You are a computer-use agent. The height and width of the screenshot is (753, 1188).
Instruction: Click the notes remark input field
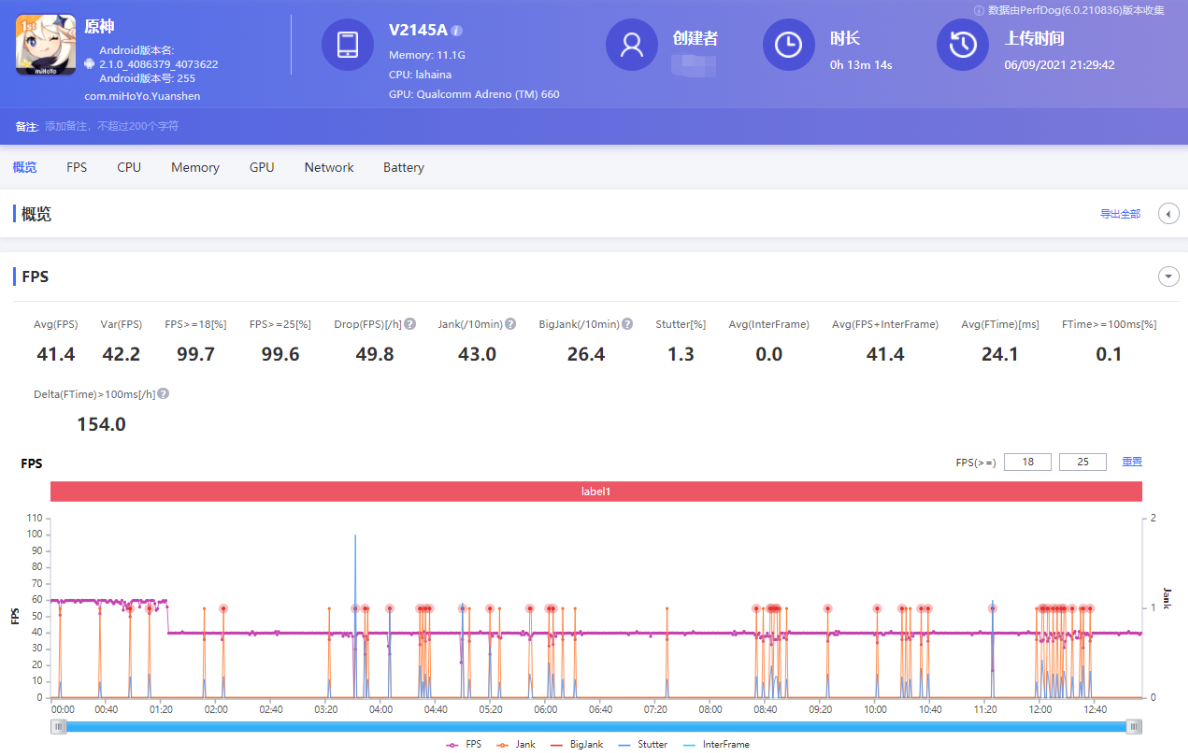pyautogui.click(x=112, y=127)
